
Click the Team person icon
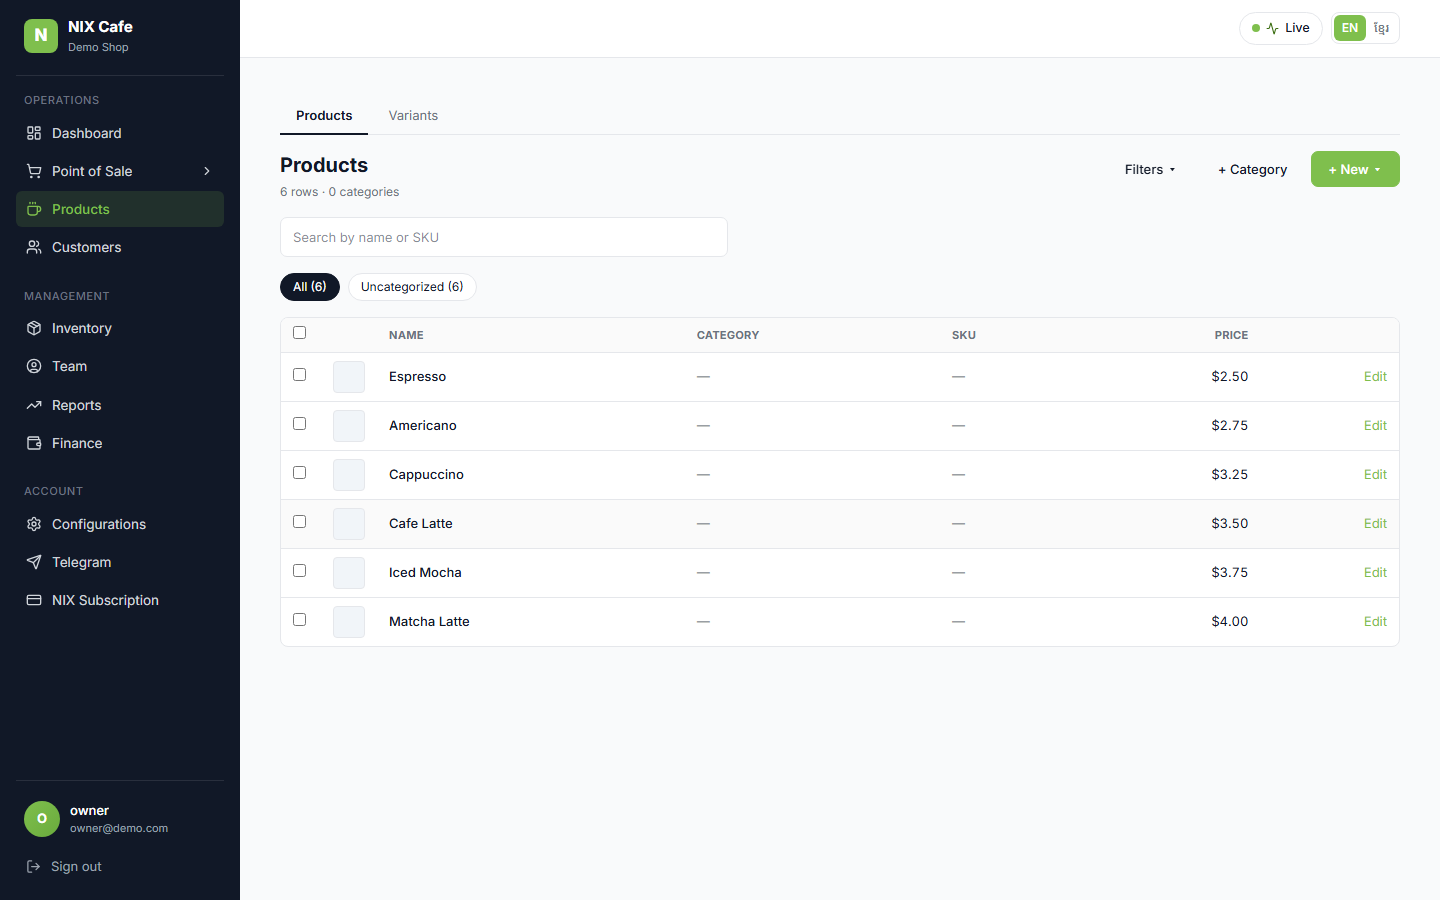point(34,366)
